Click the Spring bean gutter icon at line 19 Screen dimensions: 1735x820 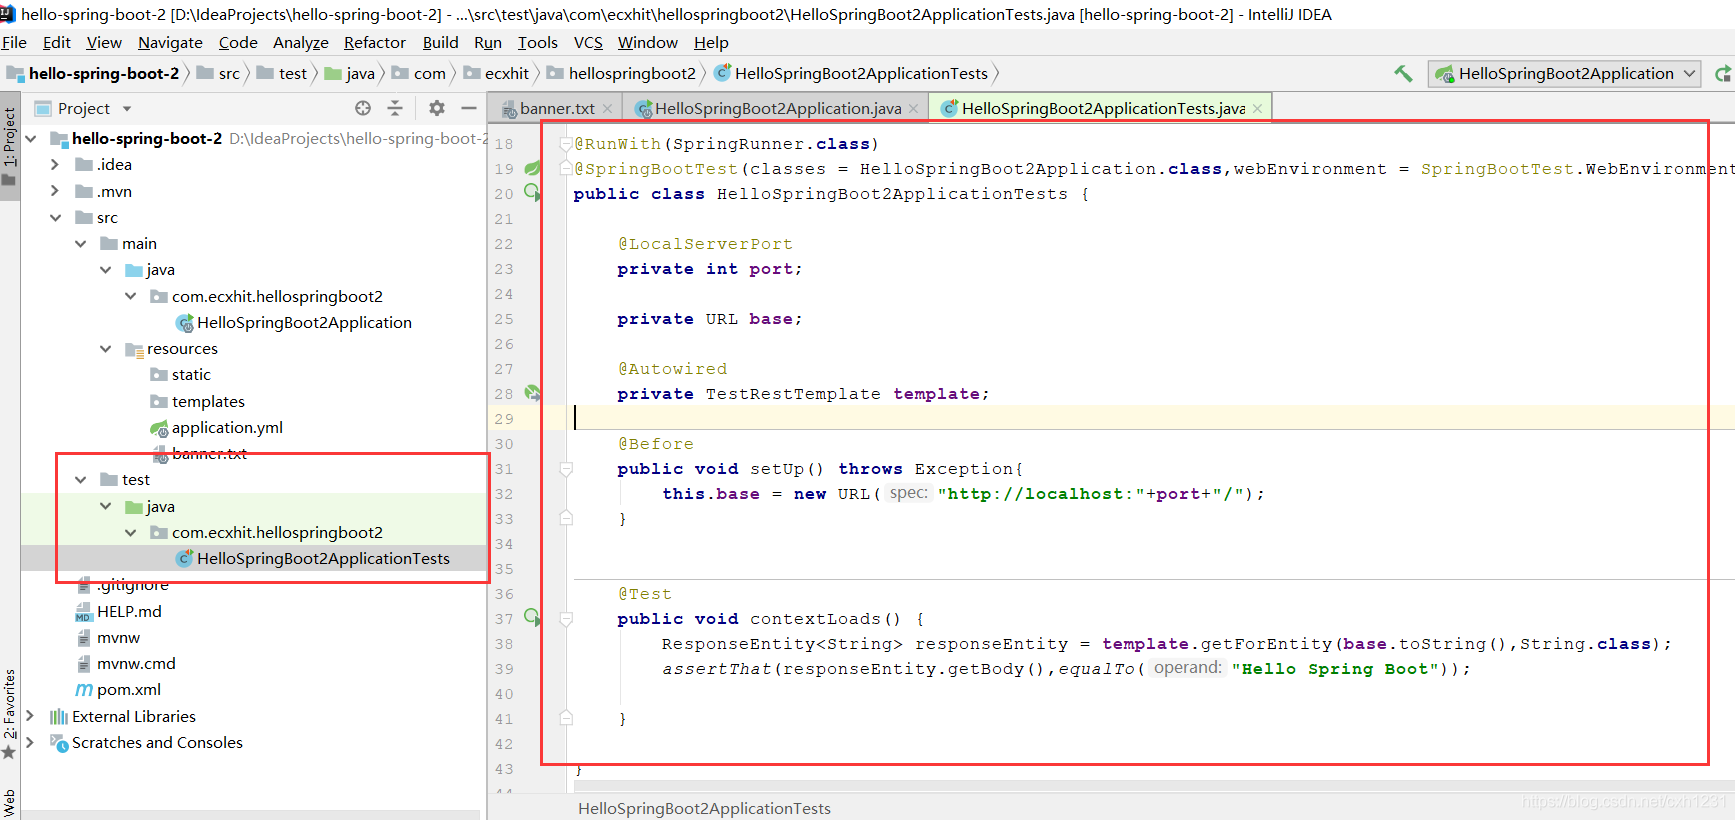click(x=532, y=168)
